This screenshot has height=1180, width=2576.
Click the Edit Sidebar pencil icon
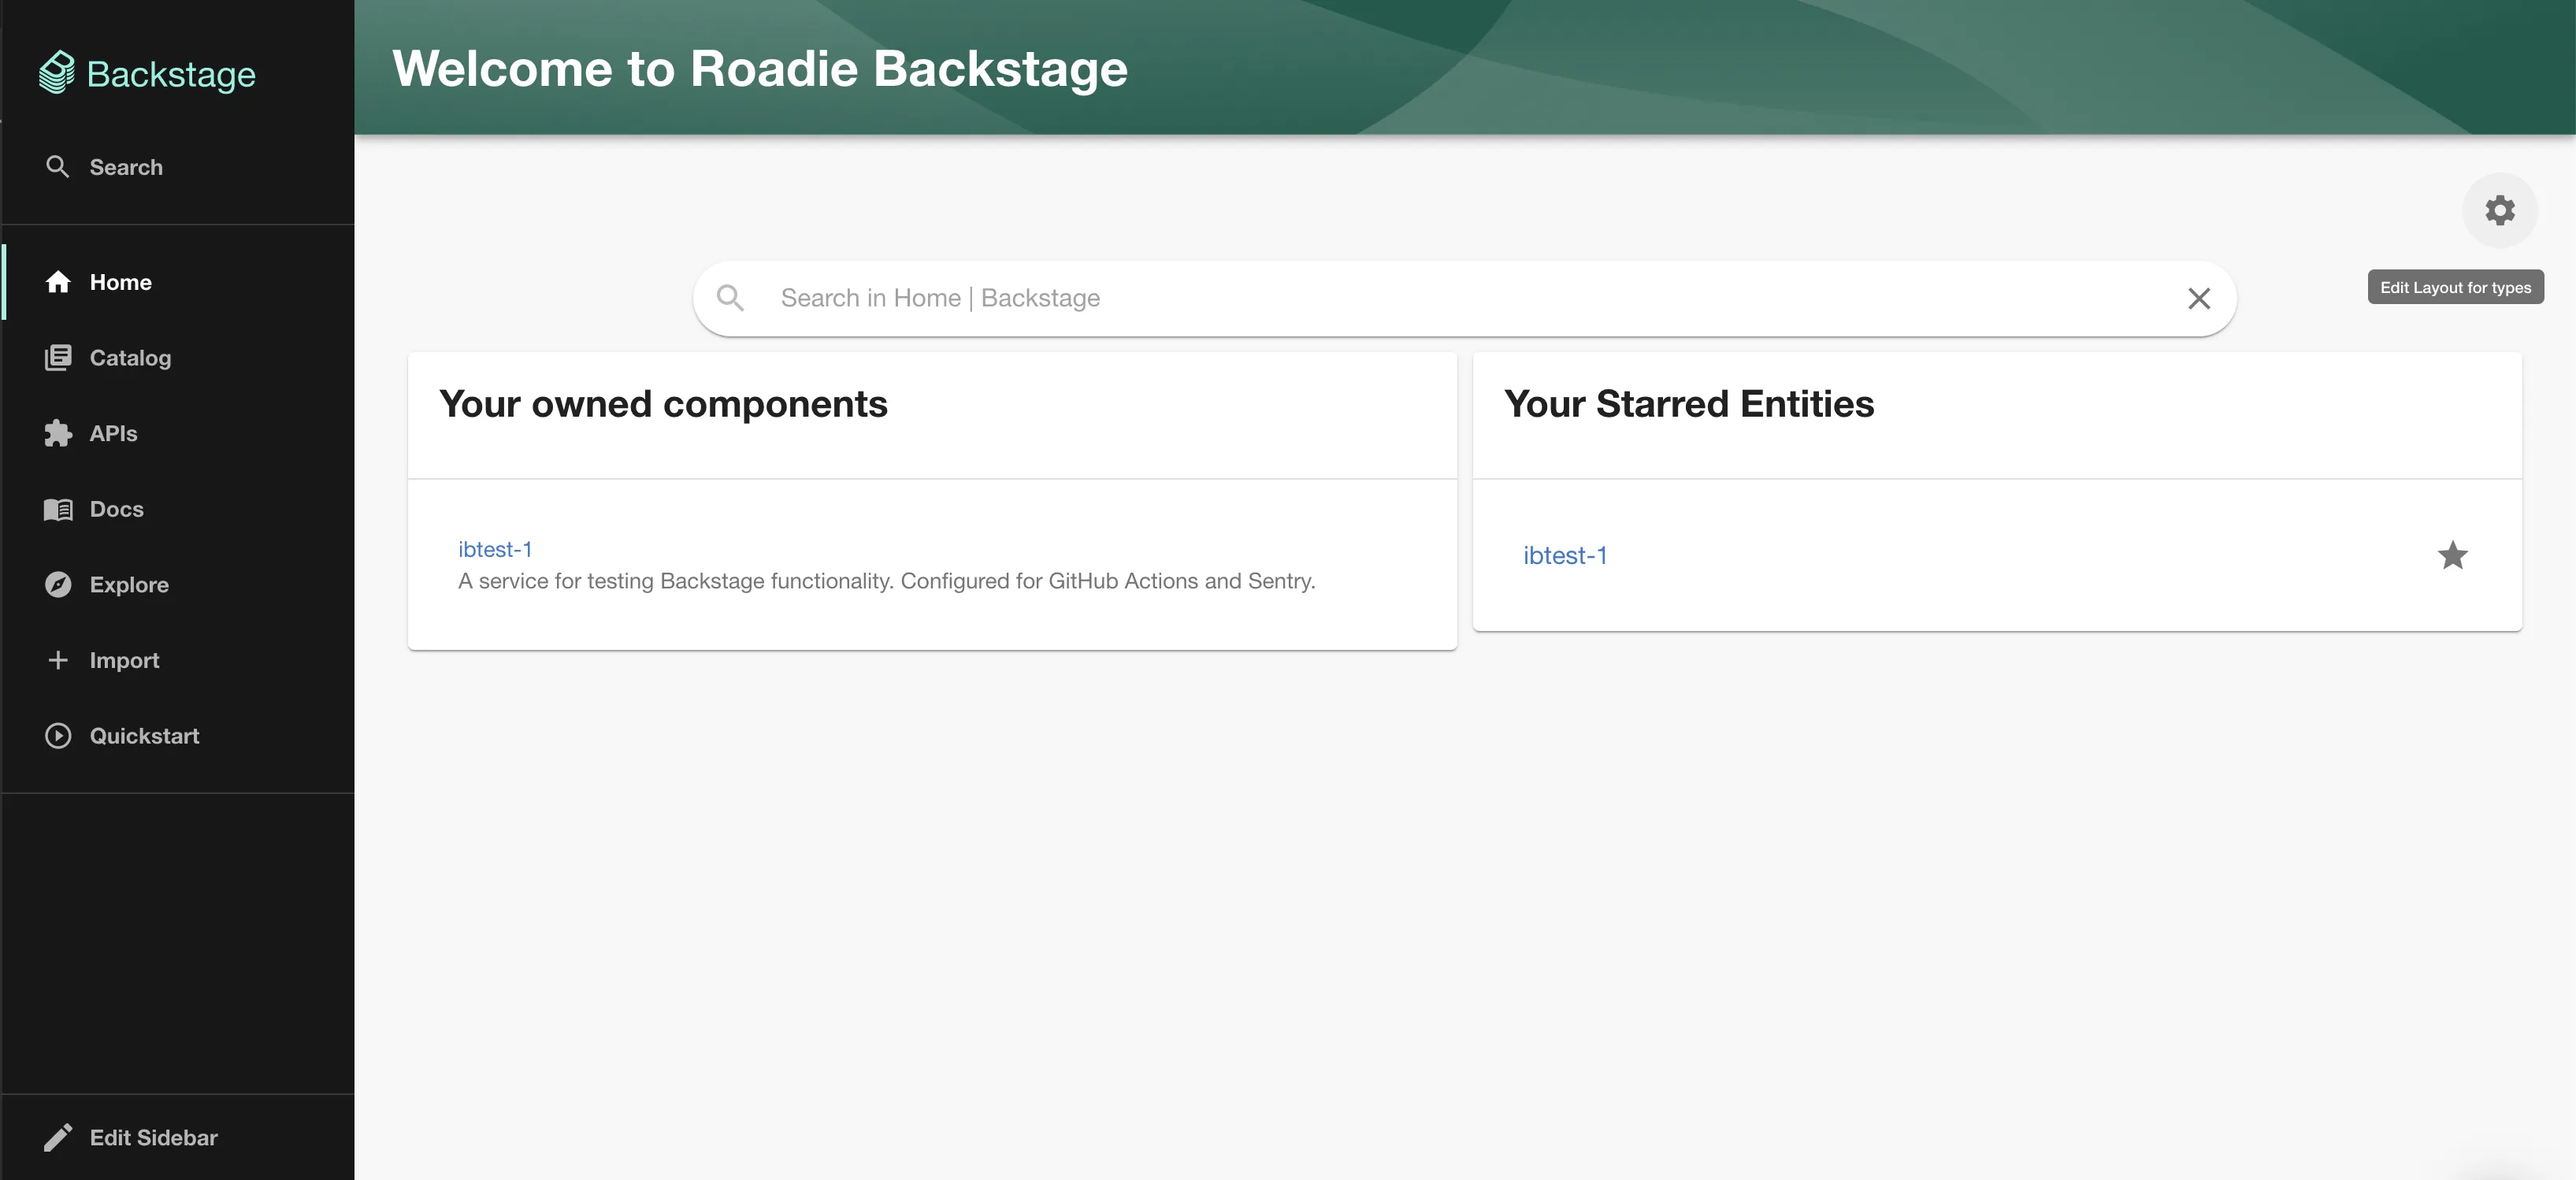tap(58, 1137)
